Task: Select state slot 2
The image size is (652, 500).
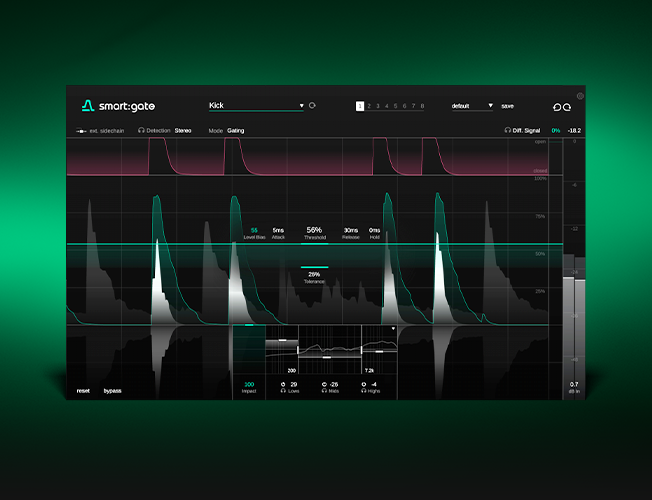Action: 369,106
